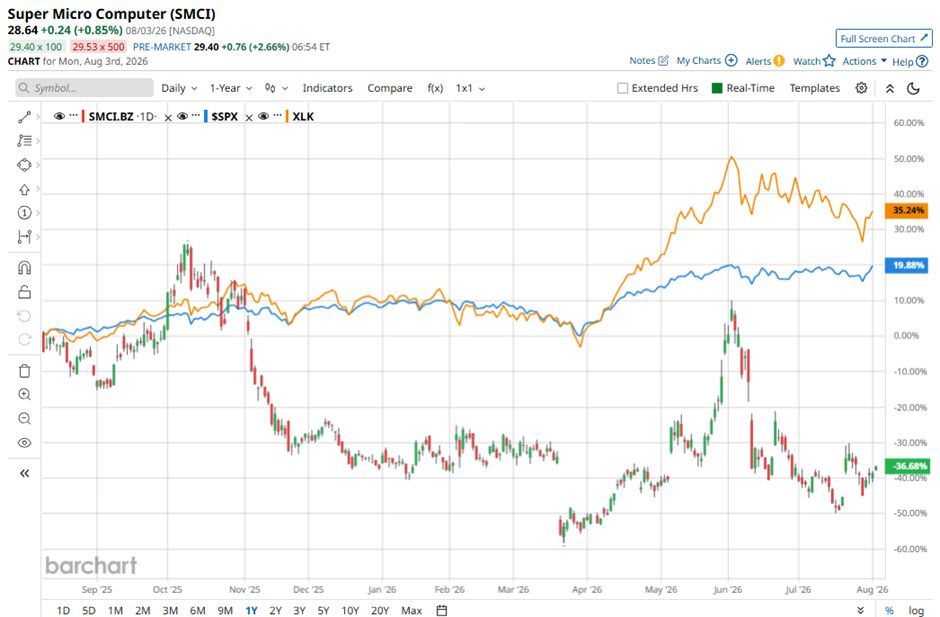Image resolution: width=940 pixels, height=617 pixels.
Task: Toggle the lock drawings padlock
Action: (x=24, y=292)
